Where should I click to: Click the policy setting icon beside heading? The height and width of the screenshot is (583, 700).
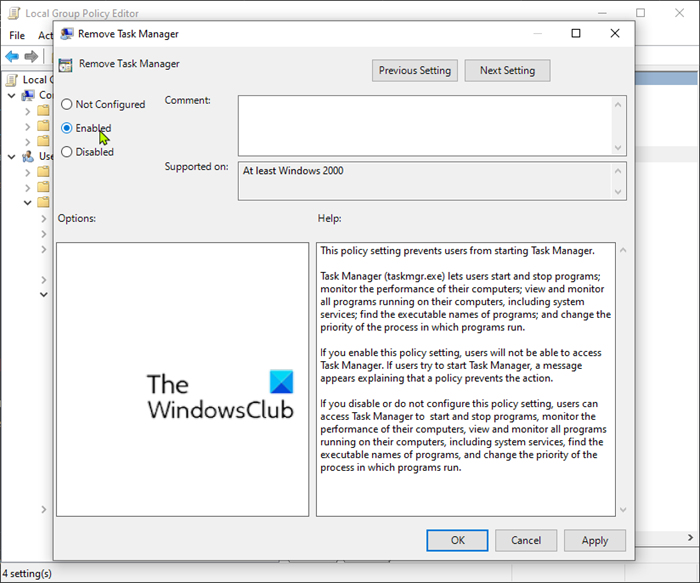coord(65,65)
